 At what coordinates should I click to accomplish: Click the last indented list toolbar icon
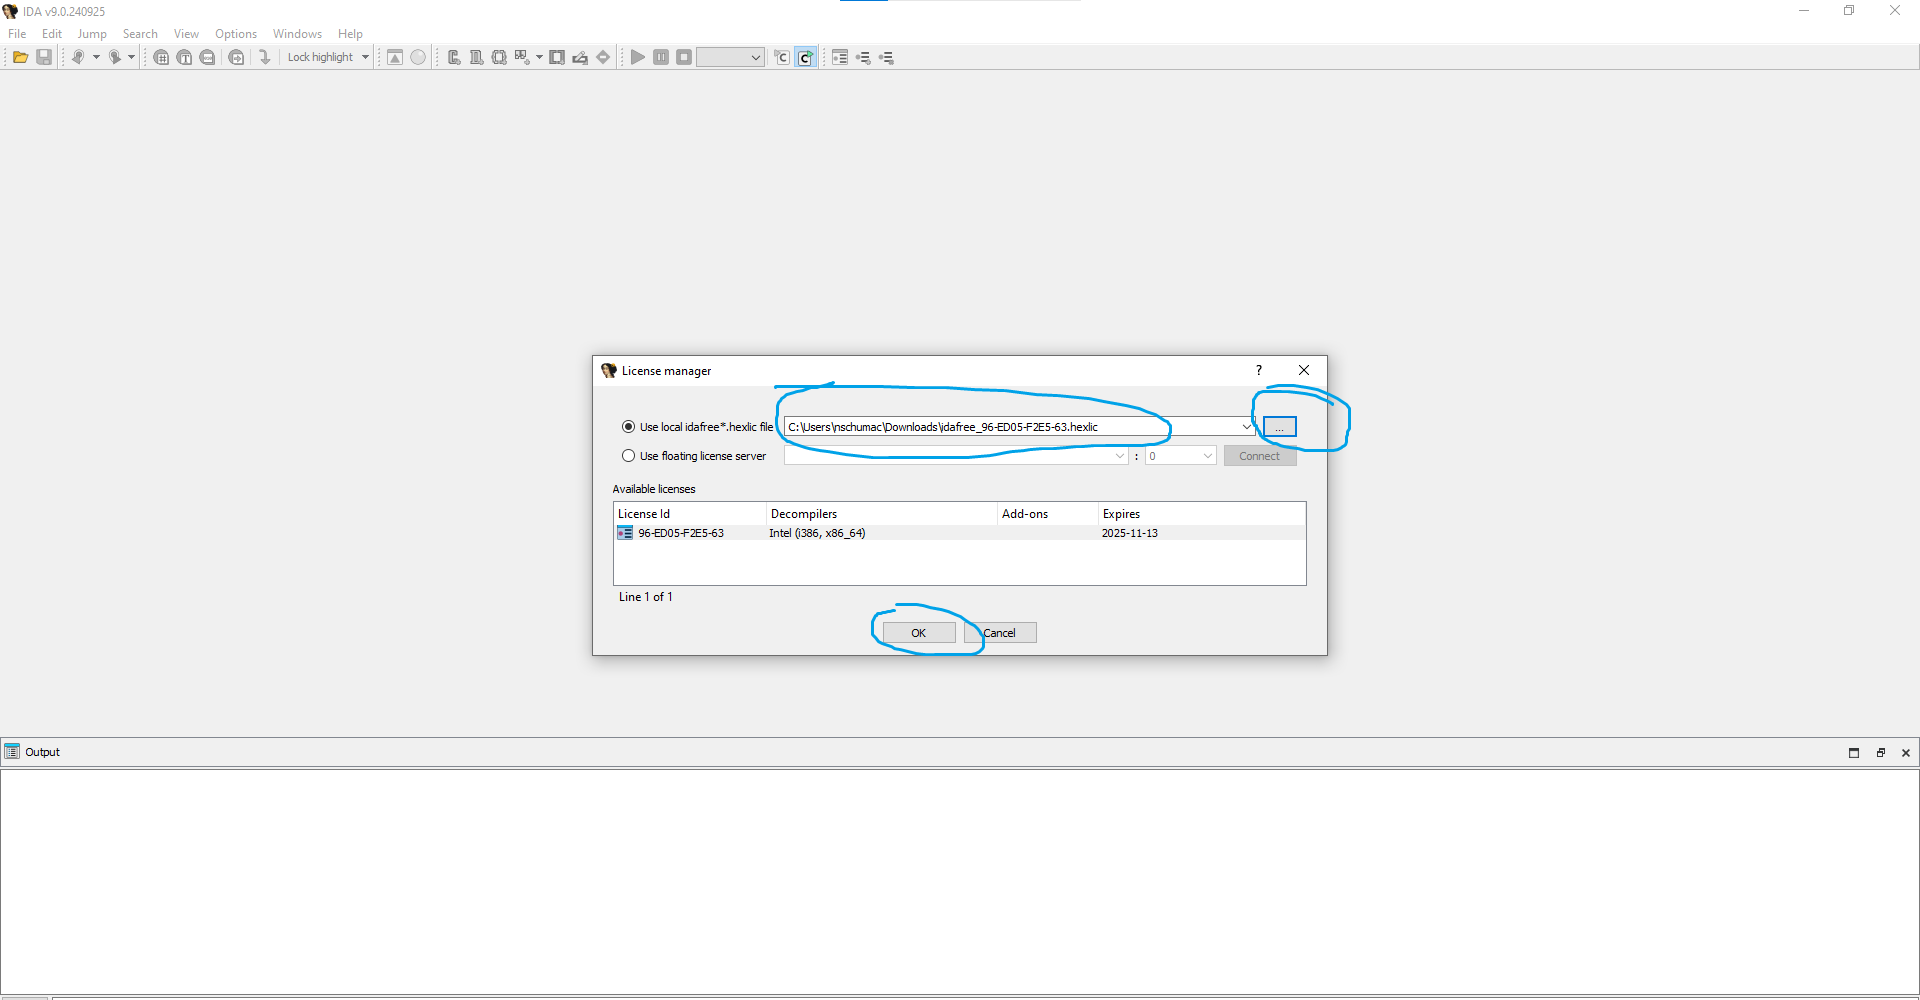pos(886,57)
